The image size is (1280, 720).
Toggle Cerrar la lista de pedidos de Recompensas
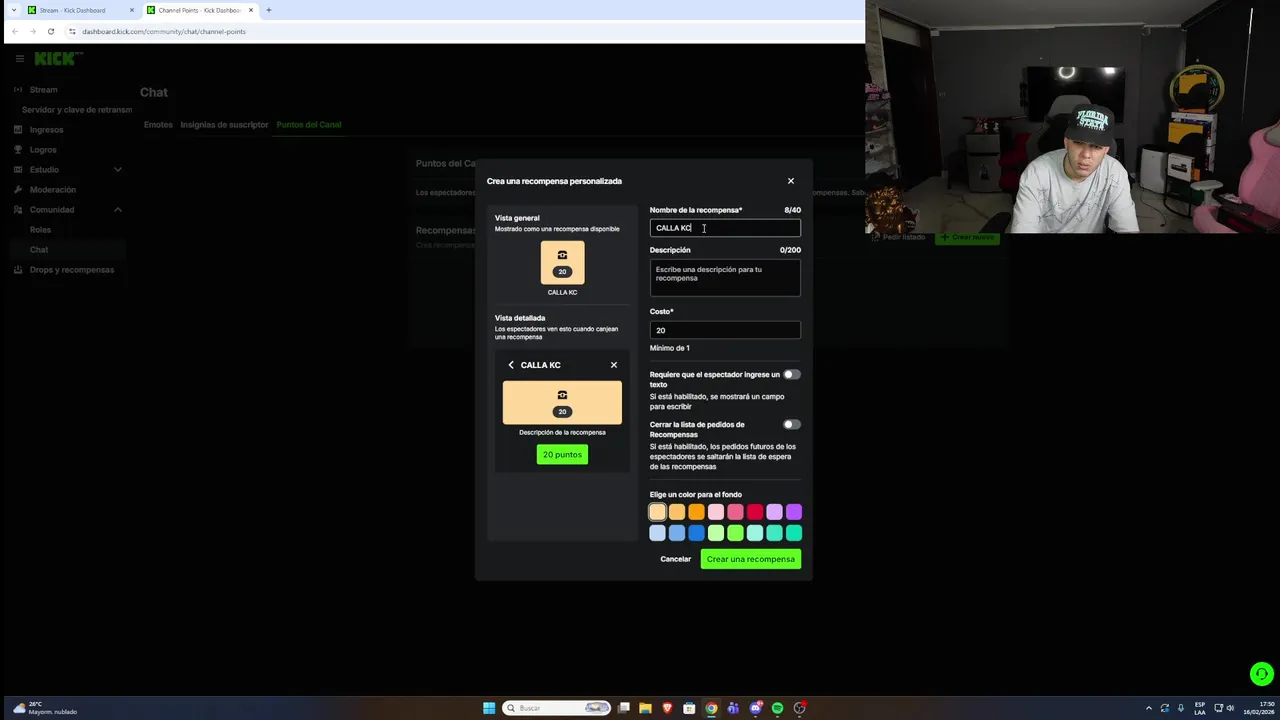click(792, 424)
